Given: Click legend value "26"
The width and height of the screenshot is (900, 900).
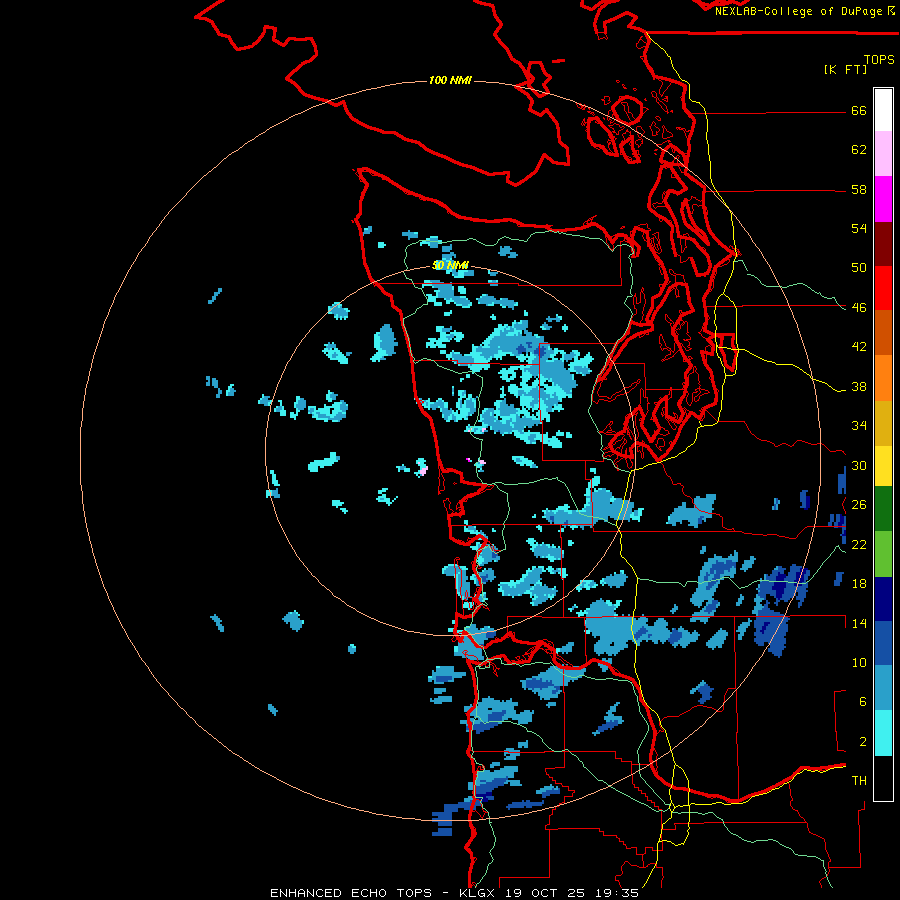Looking at the screenshot, I should [x=859, y=505].
